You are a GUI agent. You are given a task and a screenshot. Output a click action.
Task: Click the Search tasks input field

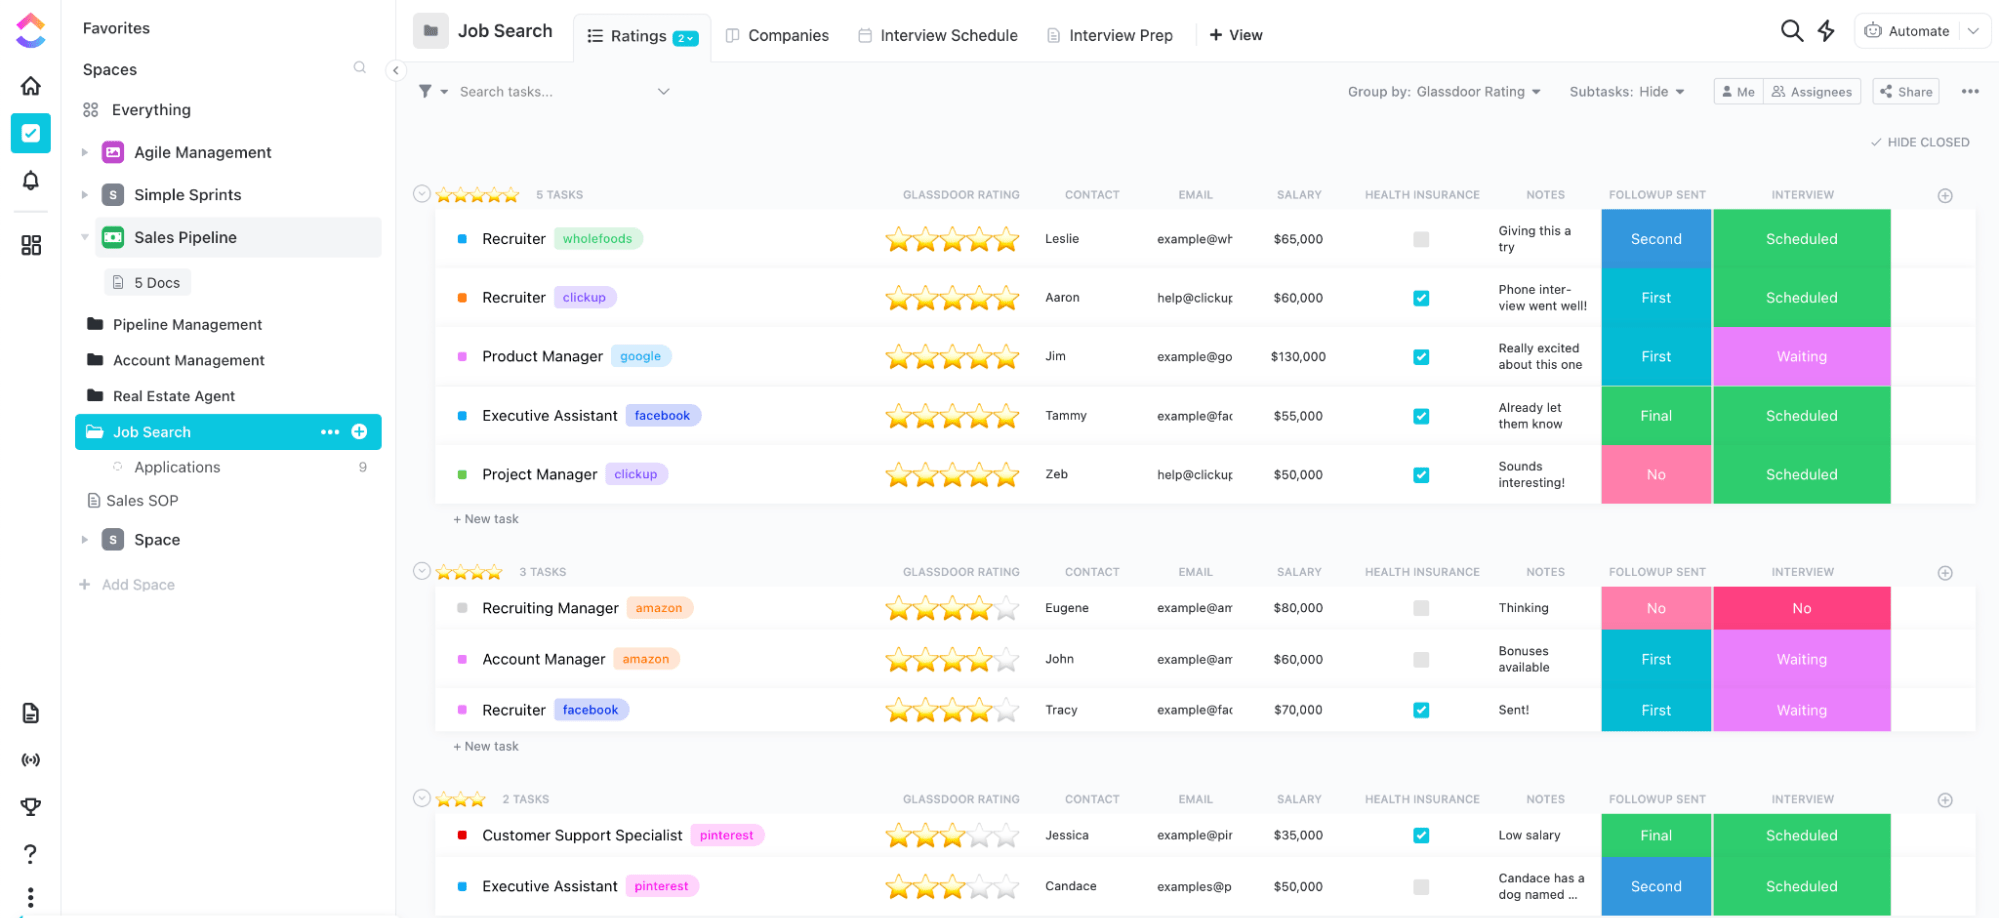tap(550, 92)
